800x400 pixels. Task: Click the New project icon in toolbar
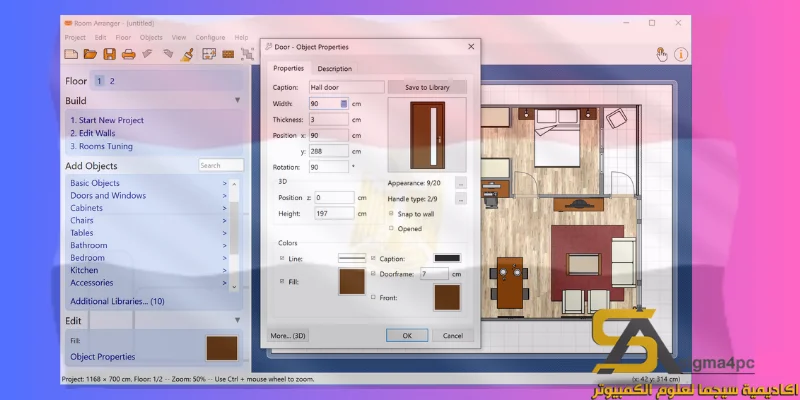pyautogui.click(x=71, y=54)
